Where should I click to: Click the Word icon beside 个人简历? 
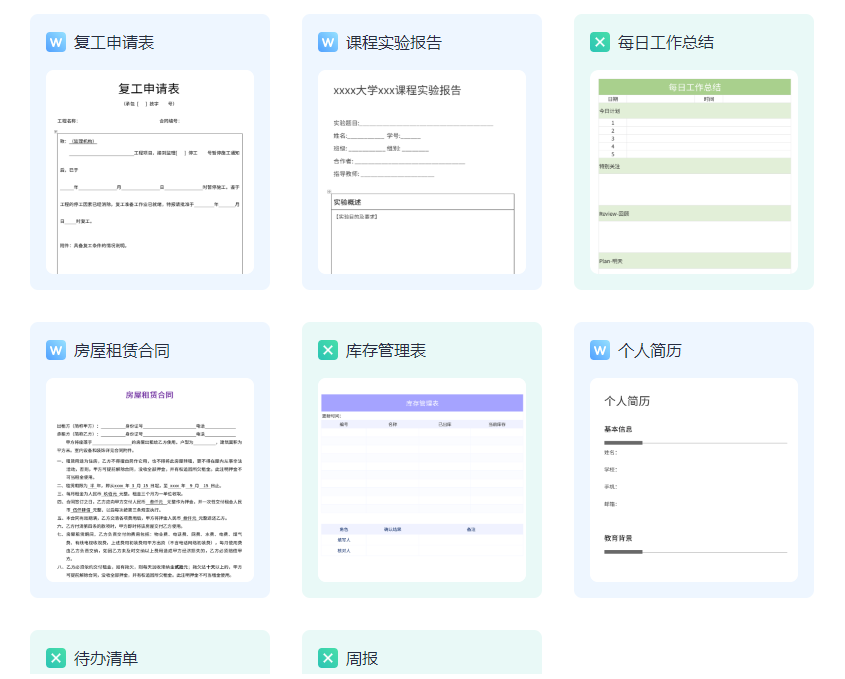(x=600, y=350)
